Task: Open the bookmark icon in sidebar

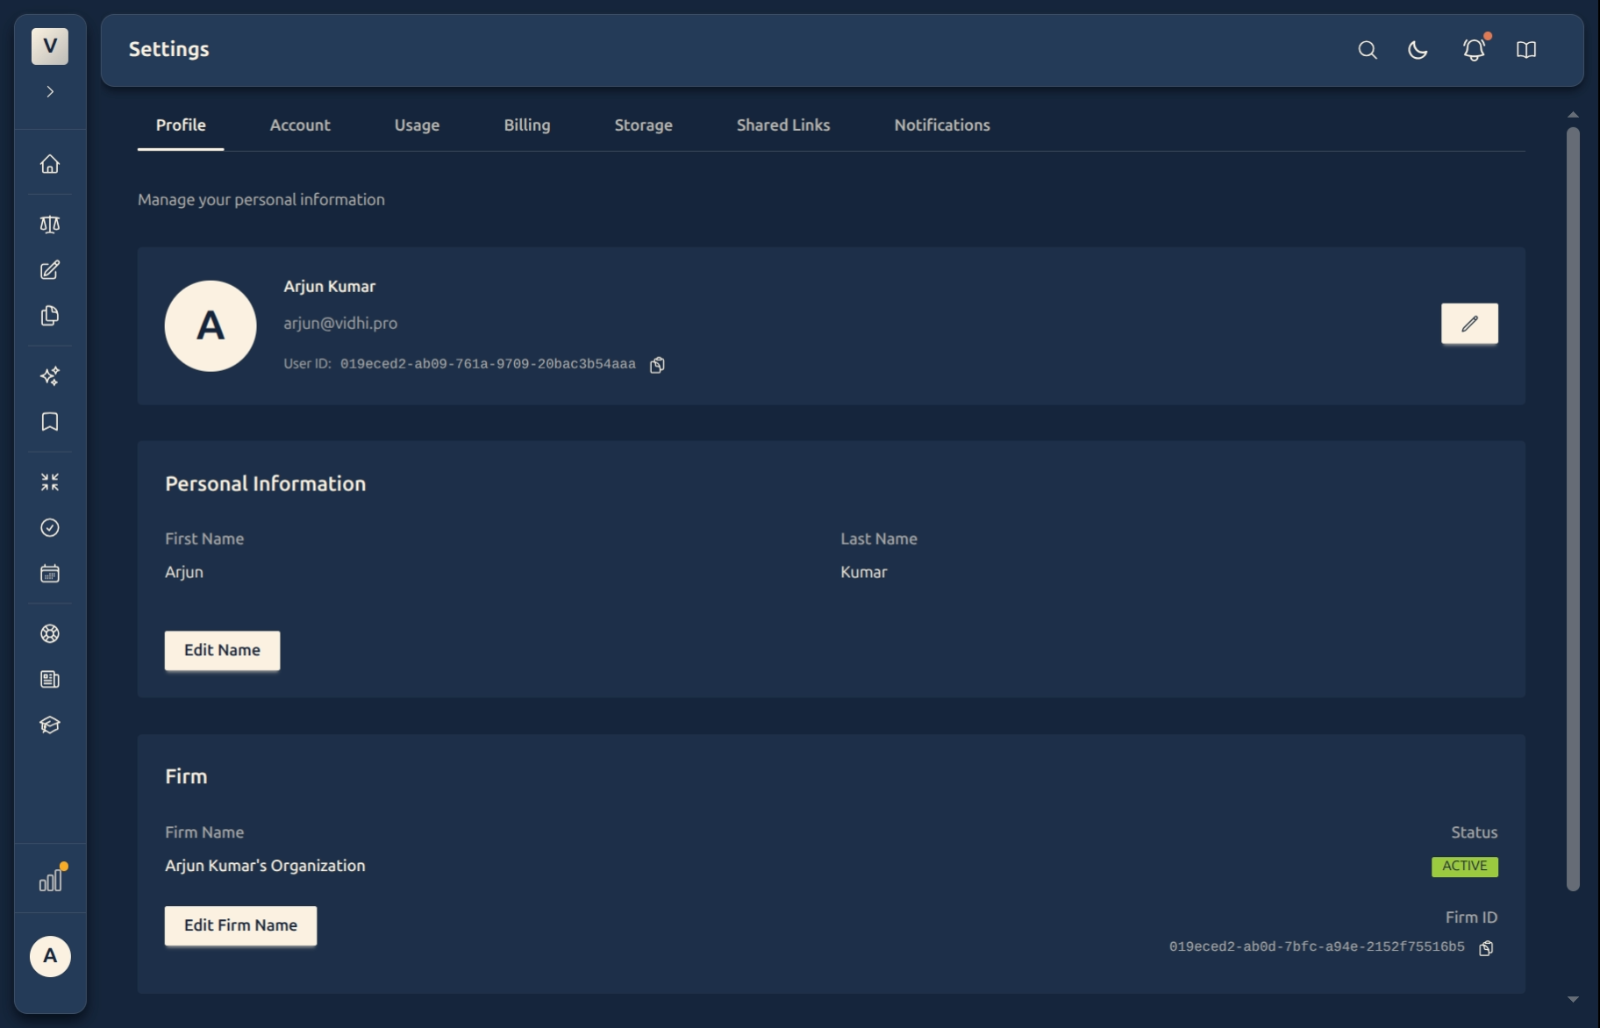Action: 50,422
